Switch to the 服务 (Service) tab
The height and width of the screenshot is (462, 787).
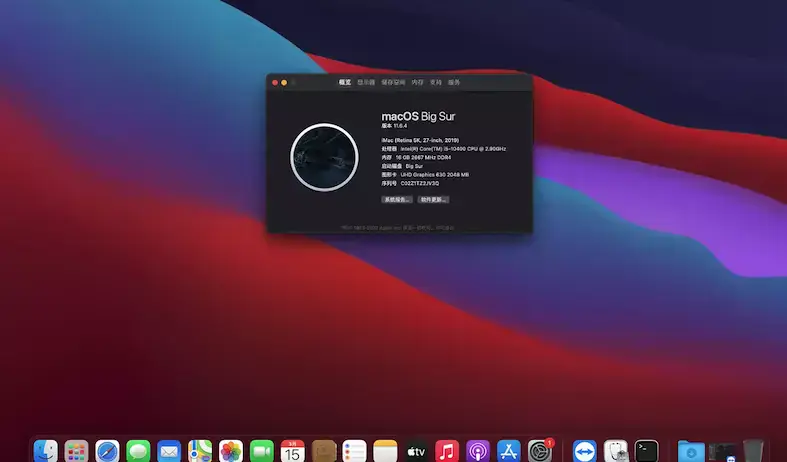[x=454, y=82]
